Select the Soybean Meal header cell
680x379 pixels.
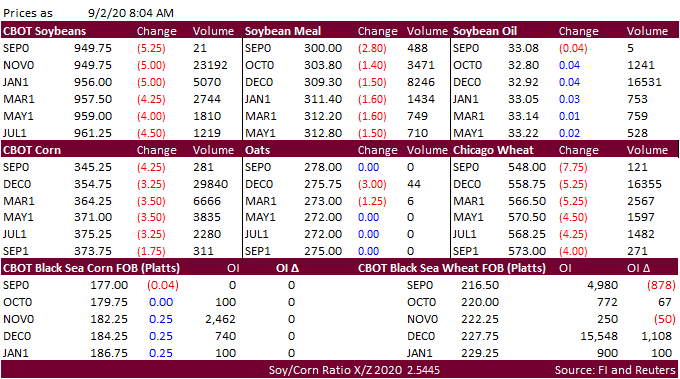[283, 31]
